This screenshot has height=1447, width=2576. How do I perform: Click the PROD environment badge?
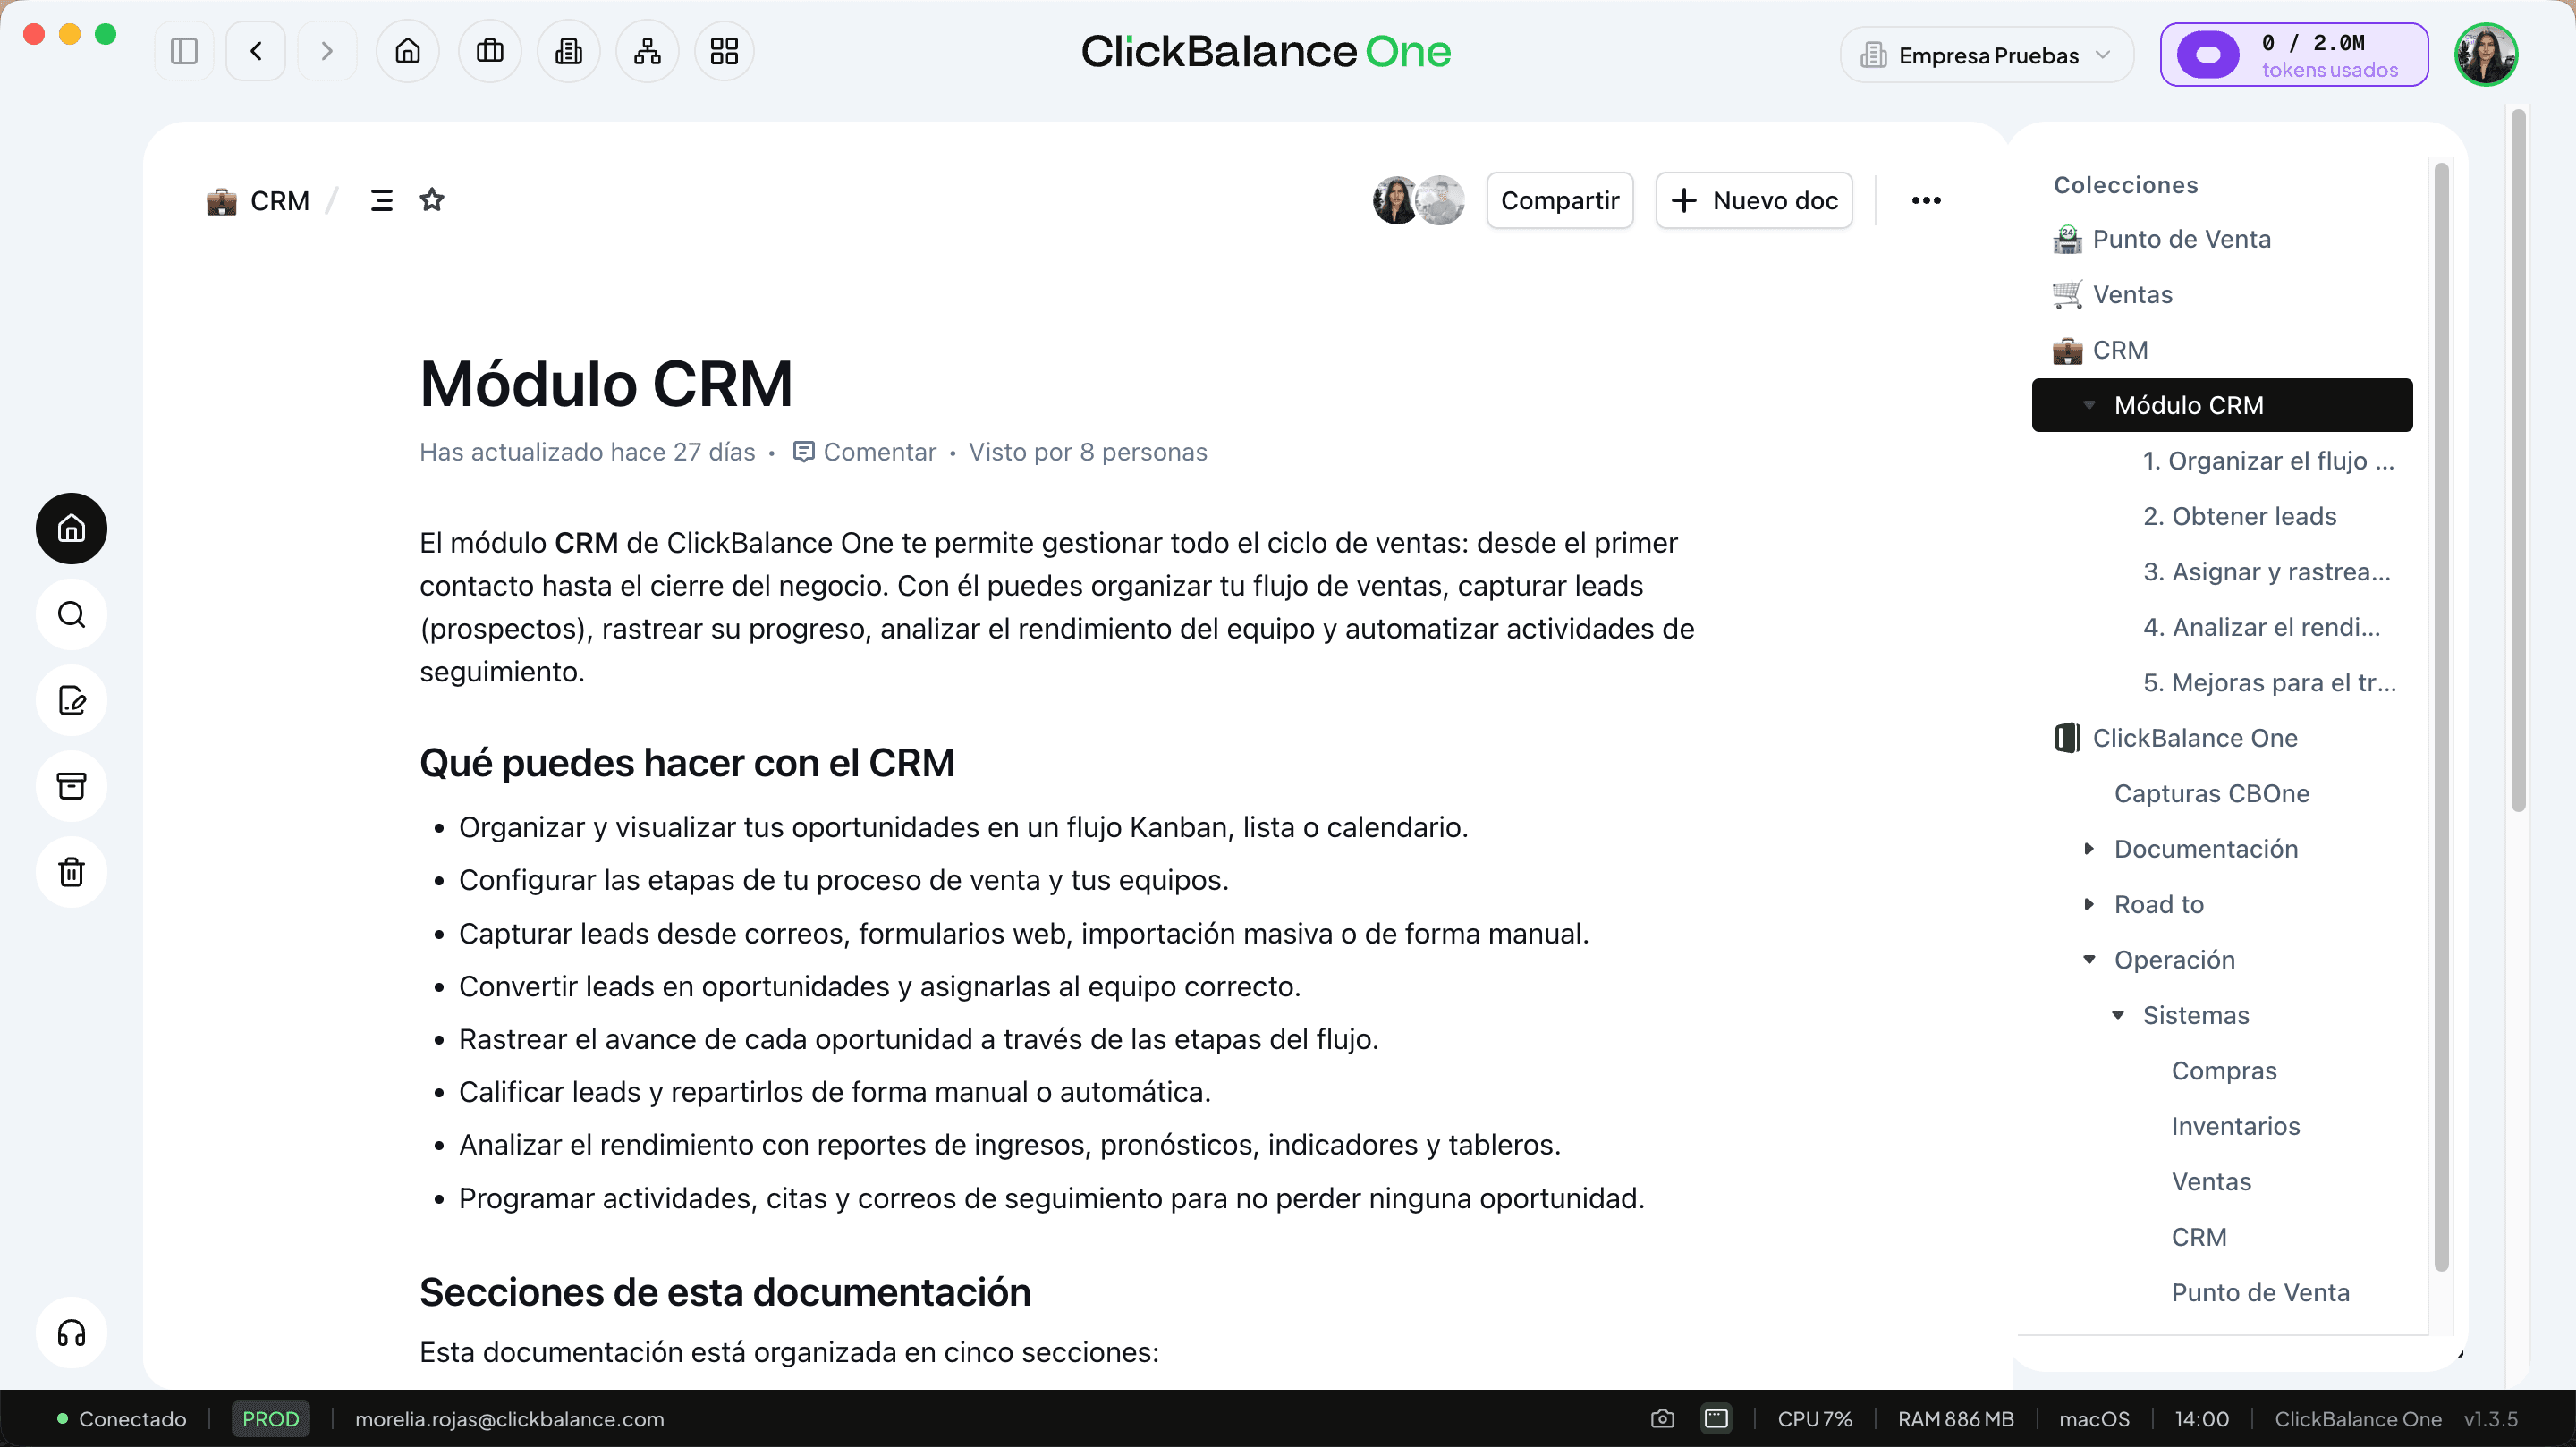(270, 1419)
